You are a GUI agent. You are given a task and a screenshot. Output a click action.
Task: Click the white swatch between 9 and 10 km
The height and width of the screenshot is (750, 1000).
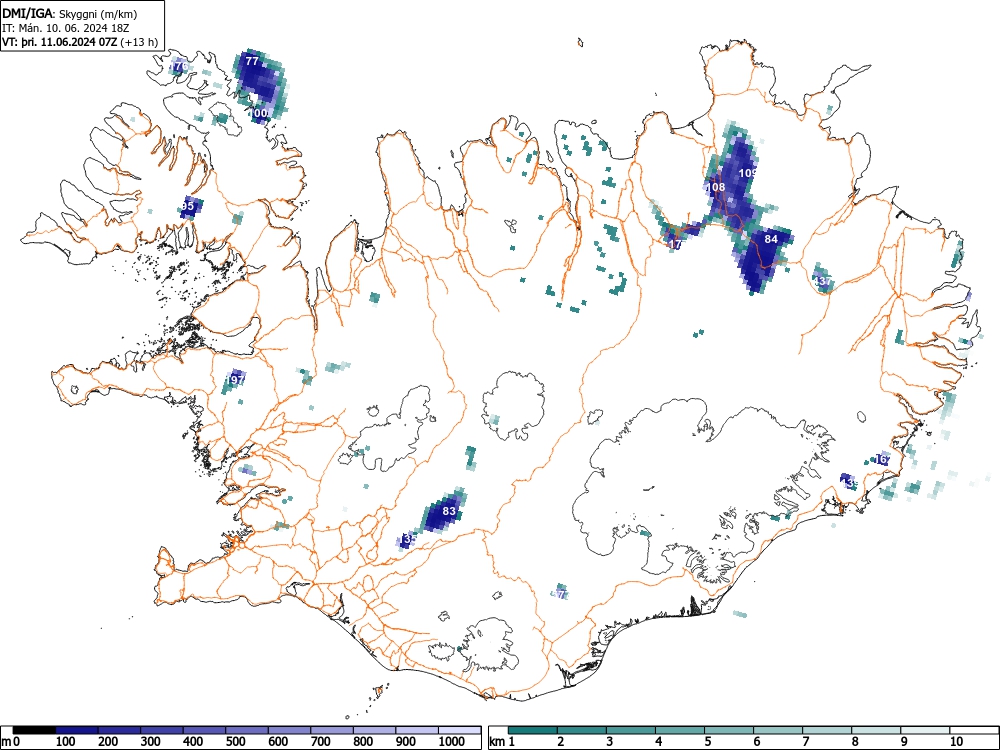coord(925,730)
